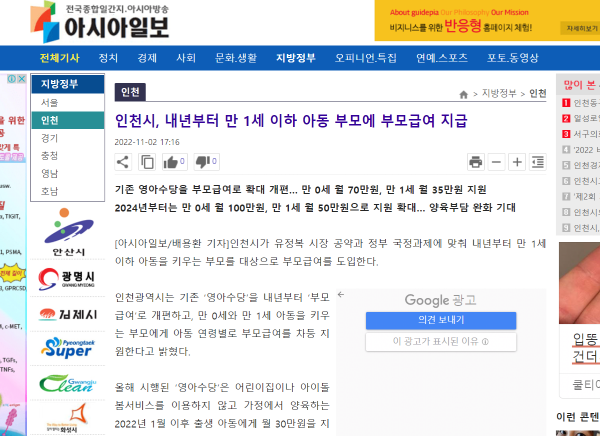Open the 화성시 logo banner
Image resolution: width=600 pixels, height=436 pixels.
coord(67,418)
